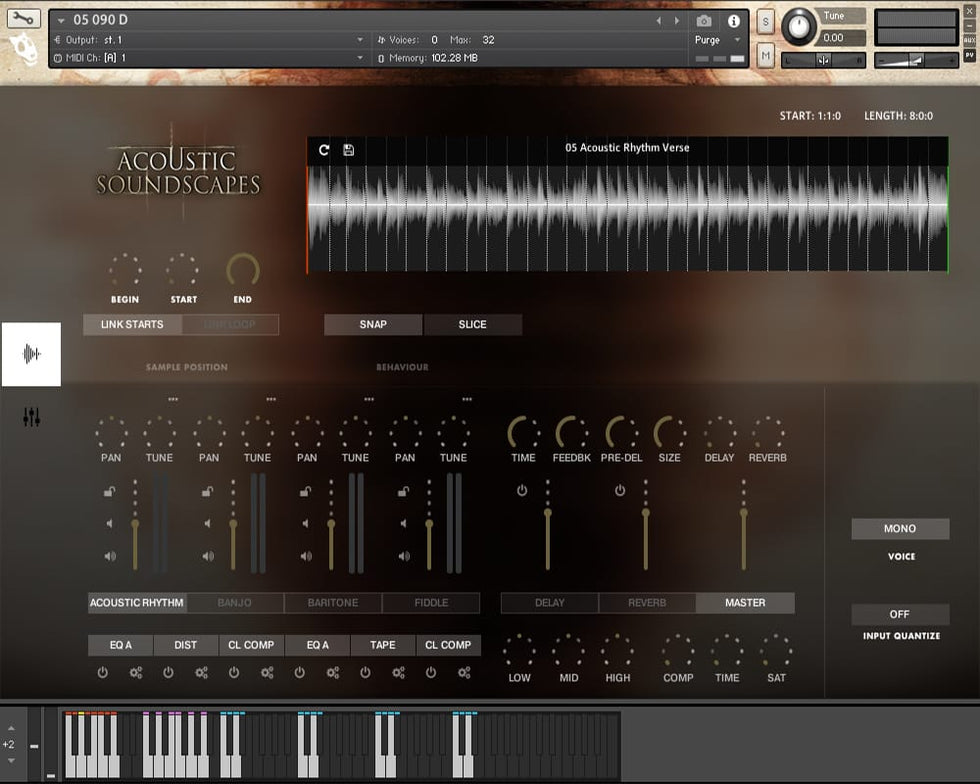
Task: Enable the Kontakt Solo S button
Action: point(765,22)
